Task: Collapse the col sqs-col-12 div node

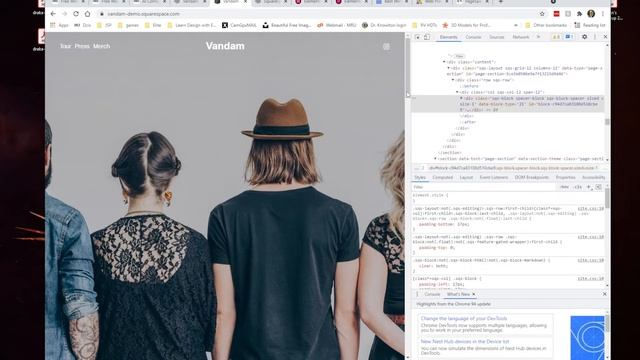Action: [457, 92]
